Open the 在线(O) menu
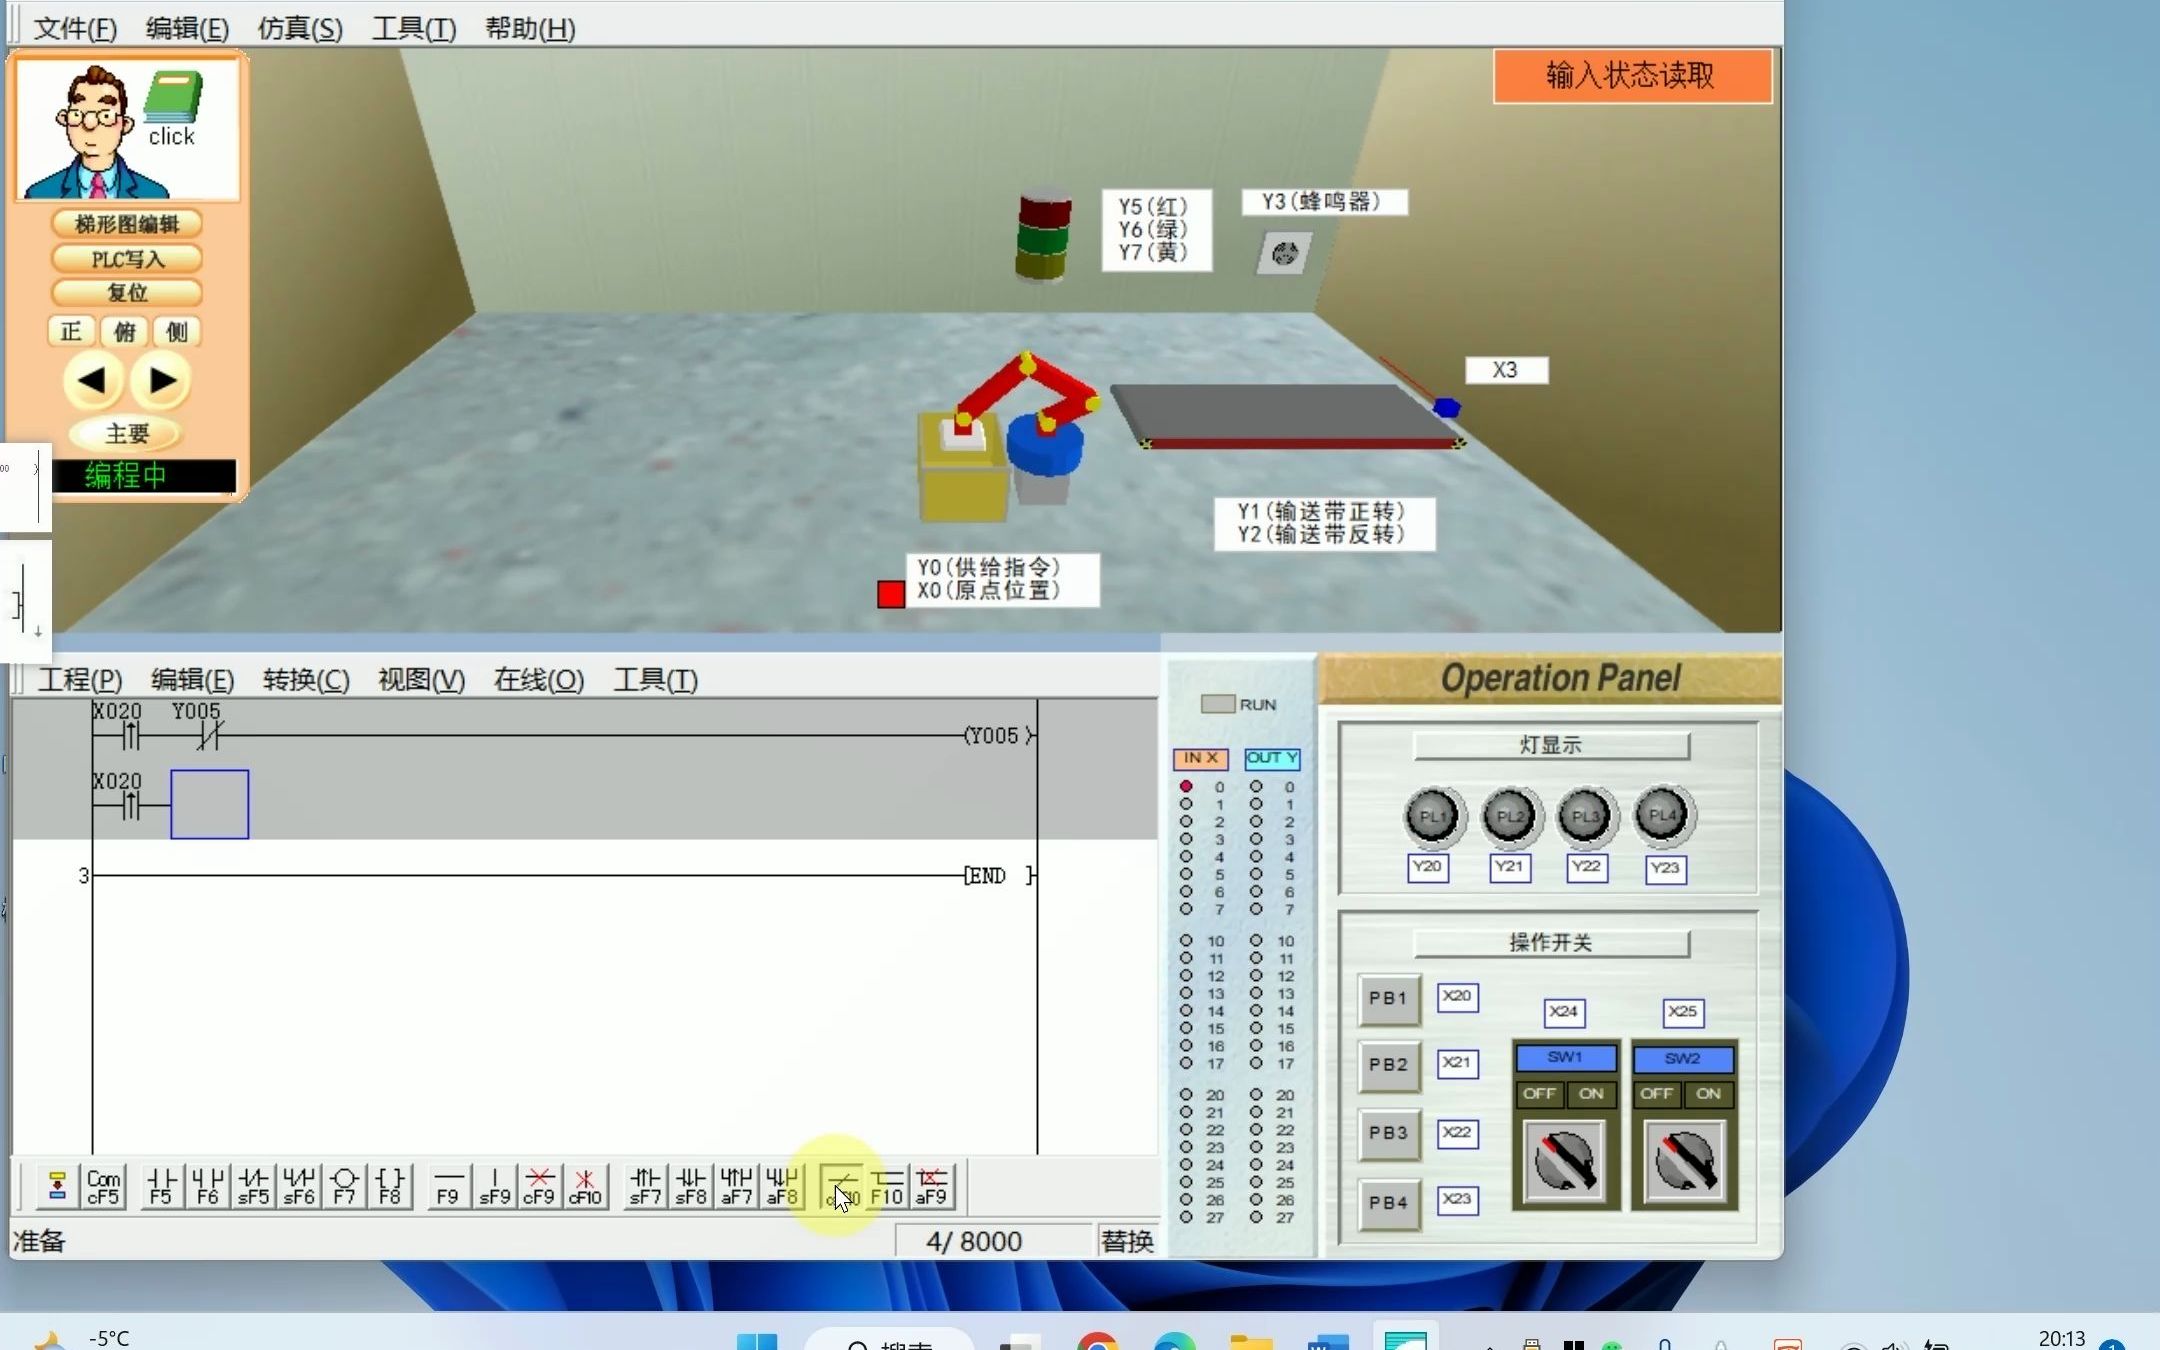This screenshot has width=2160, height=1350. tap(538, 680)
